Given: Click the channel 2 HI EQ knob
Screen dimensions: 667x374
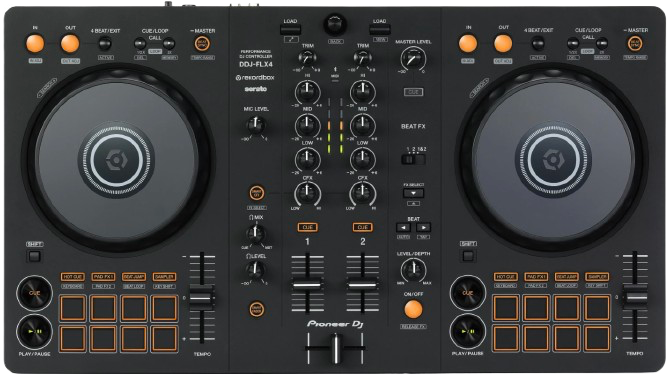Looking at the screenshot, I should [x=362, y=91].
